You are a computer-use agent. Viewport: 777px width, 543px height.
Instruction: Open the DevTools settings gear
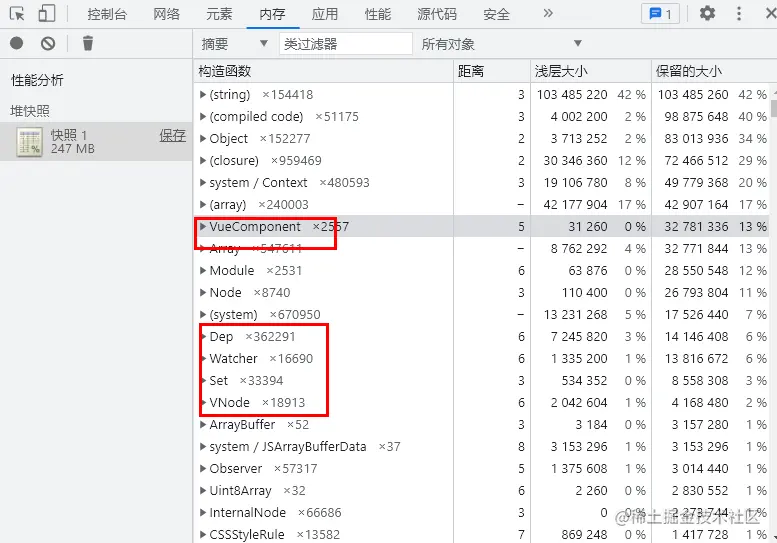(707, 13)
